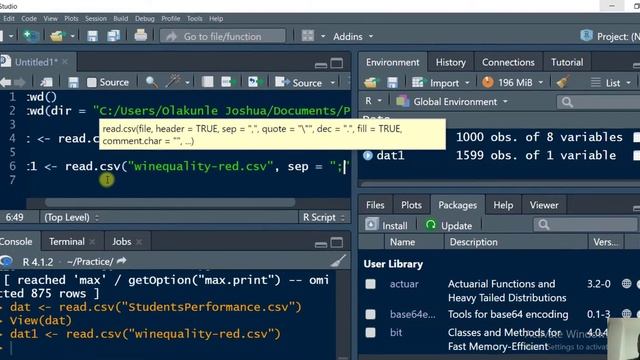Click Install packages button

pyautogui.click(x=387, y=225)
